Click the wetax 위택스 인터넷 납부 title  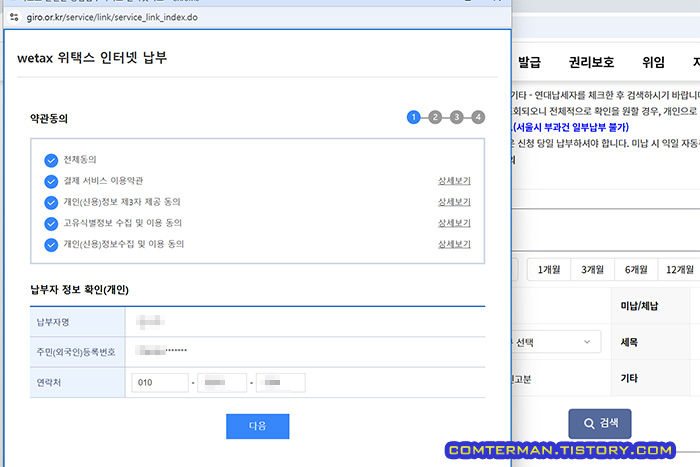pyautogui.click(x=92, y=58)
